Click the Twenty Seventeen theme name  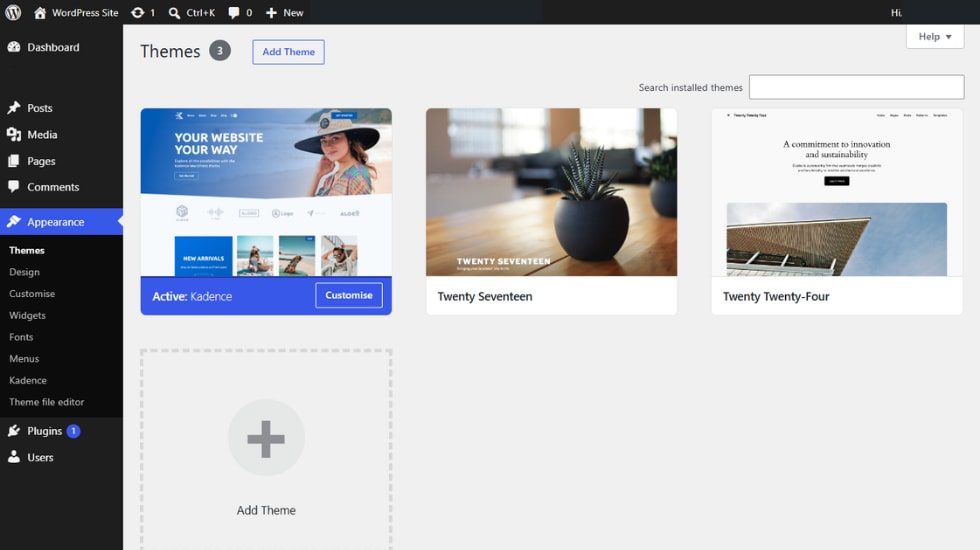click(x=485, y=296)
